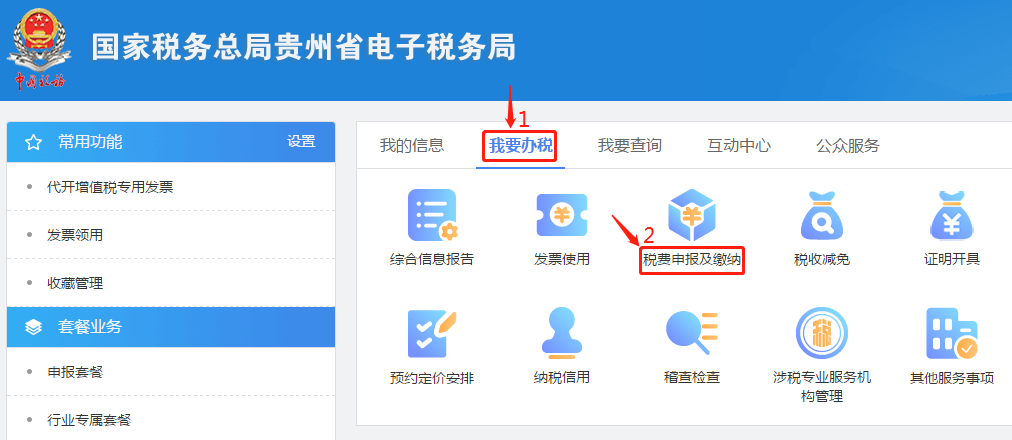Click the 国家税务总局贵州省电子税务局 title
The image size is (1012, 440).
point(303,47)
